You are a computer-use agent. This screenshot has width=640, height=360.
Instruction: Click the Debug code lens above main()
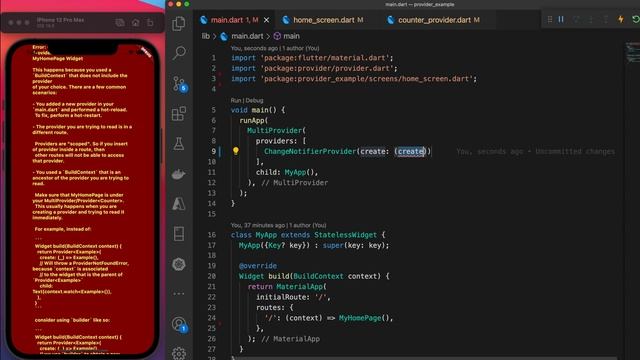(x=254, y=100)
